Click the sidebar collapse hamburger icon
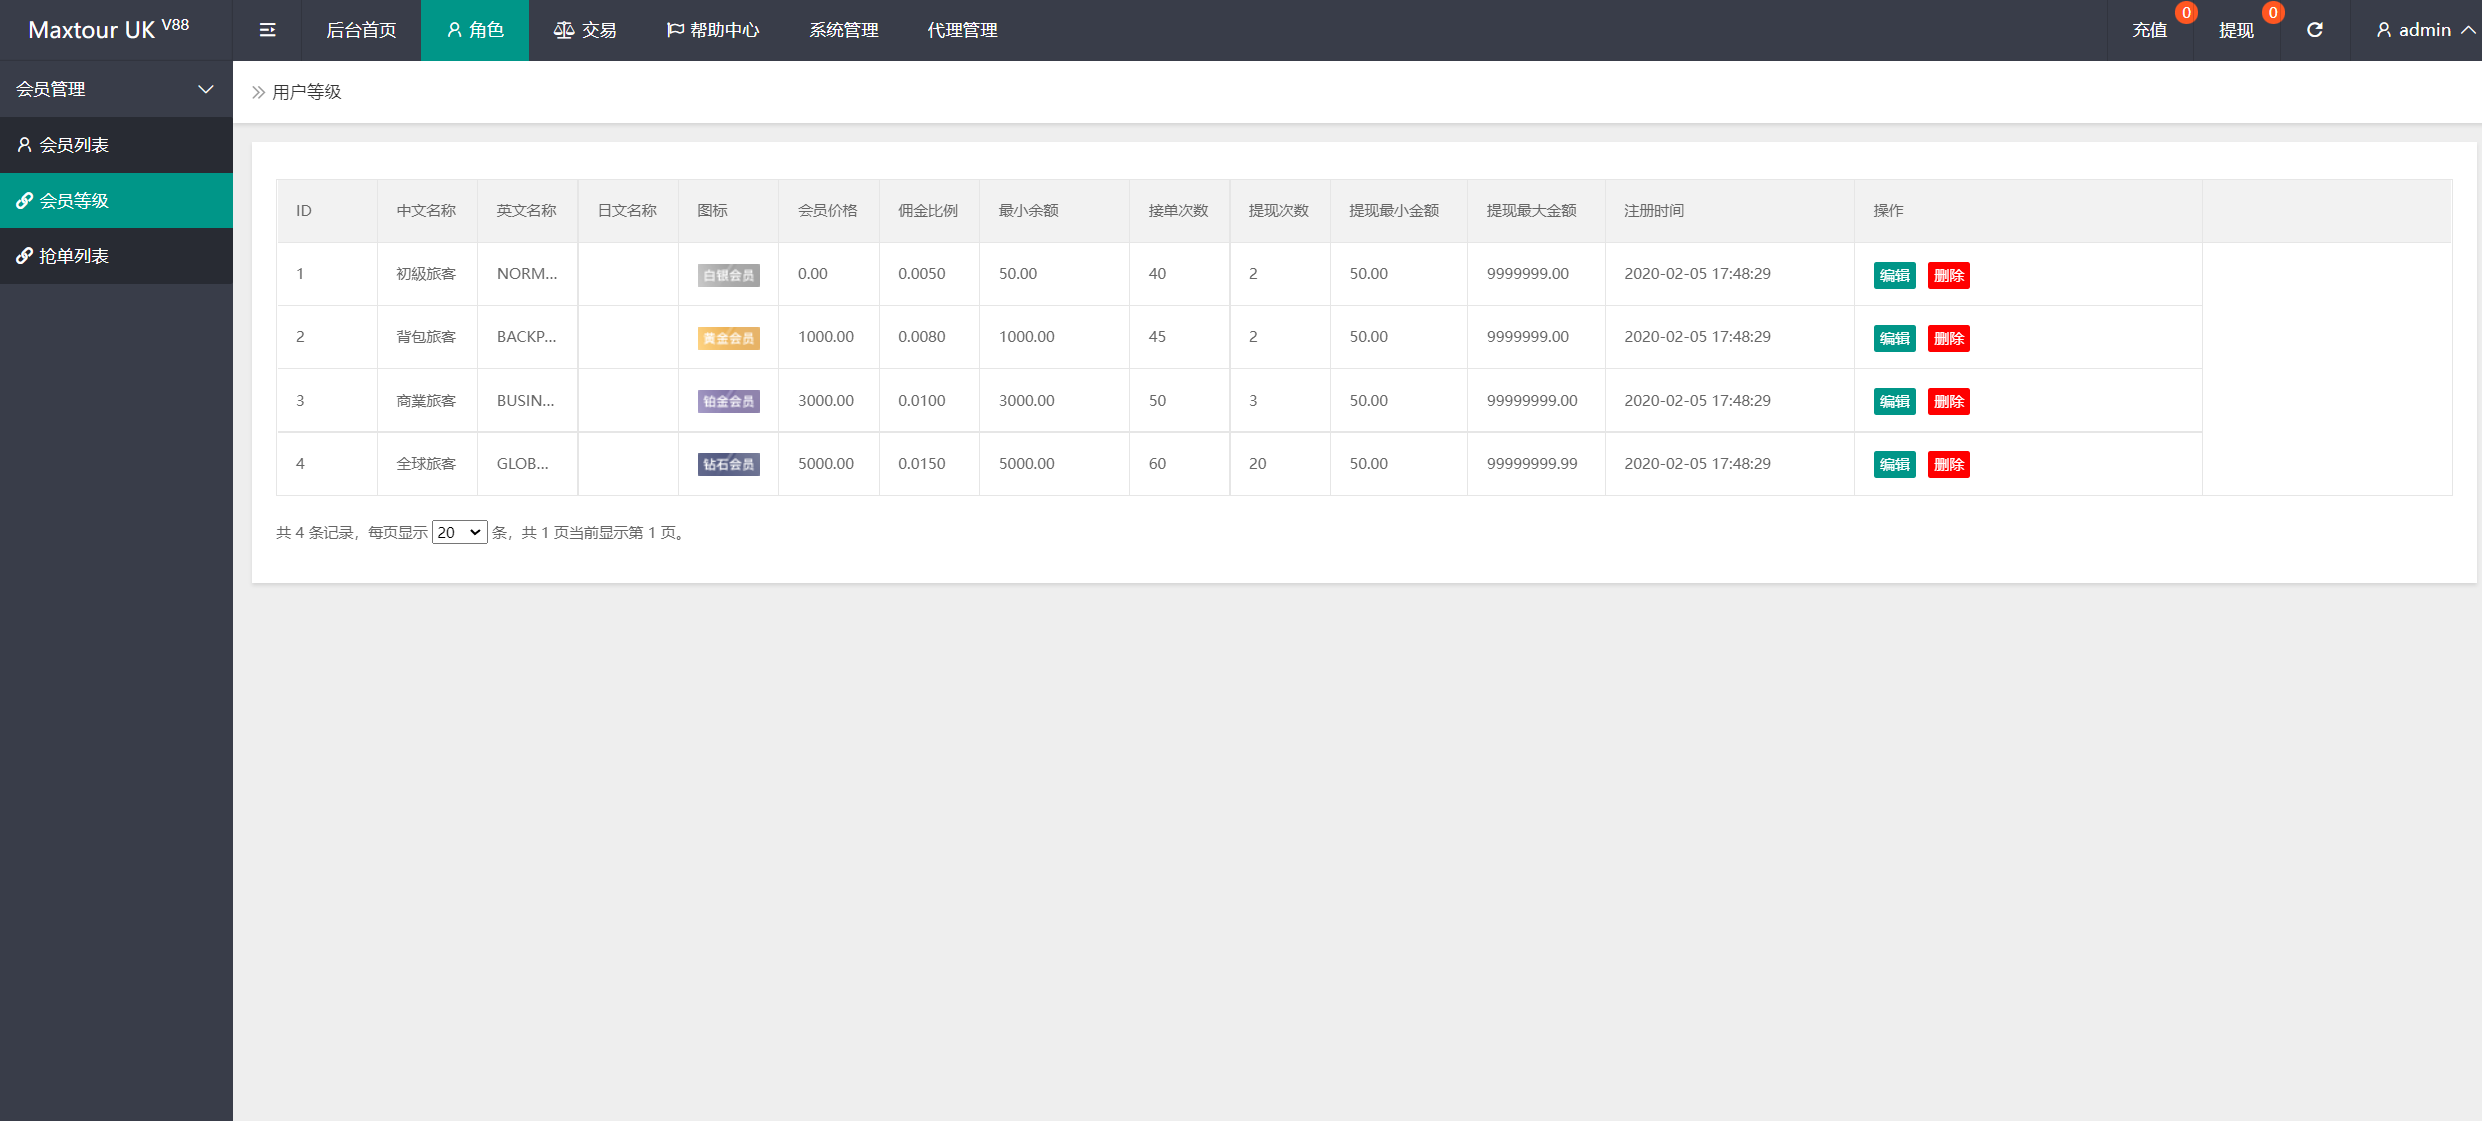Image resolution: width=2482 pixels, height=1121 pixels. [267, 30]
